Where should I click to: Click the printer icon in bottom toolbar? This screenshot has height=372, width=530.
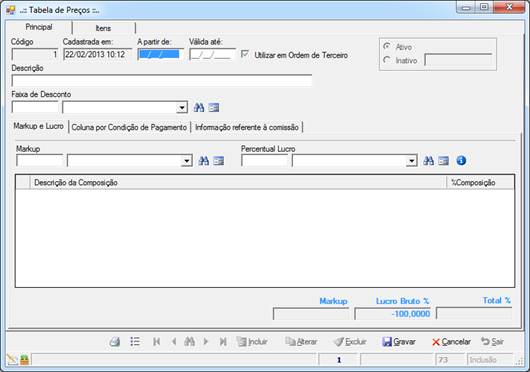click(x=115, y=342)
